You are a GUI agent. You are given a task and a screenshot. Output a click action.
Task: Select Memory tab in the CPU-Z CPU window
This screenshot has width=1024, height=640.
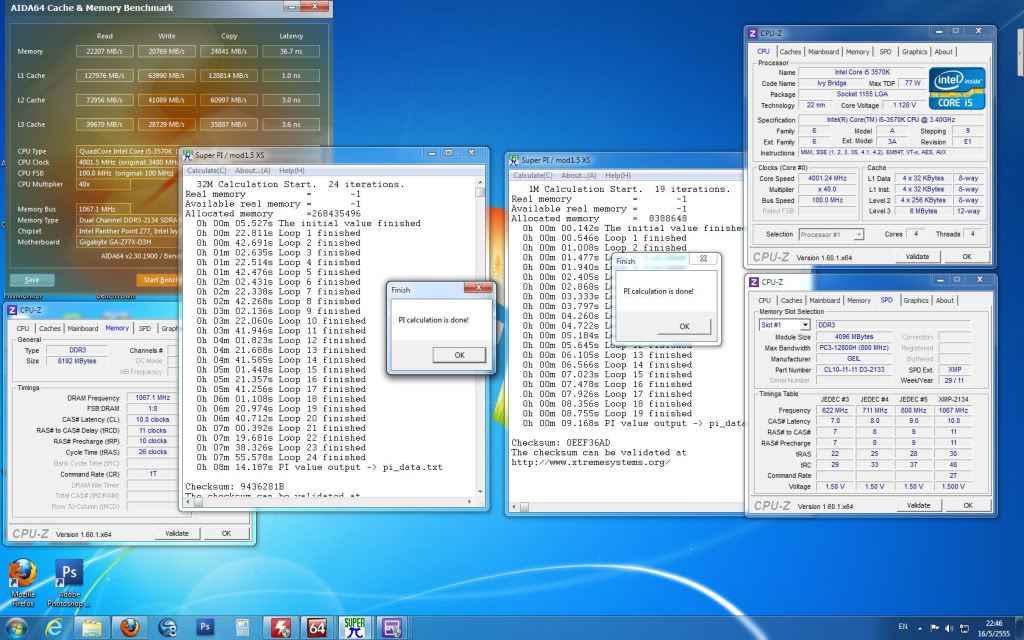857,52
